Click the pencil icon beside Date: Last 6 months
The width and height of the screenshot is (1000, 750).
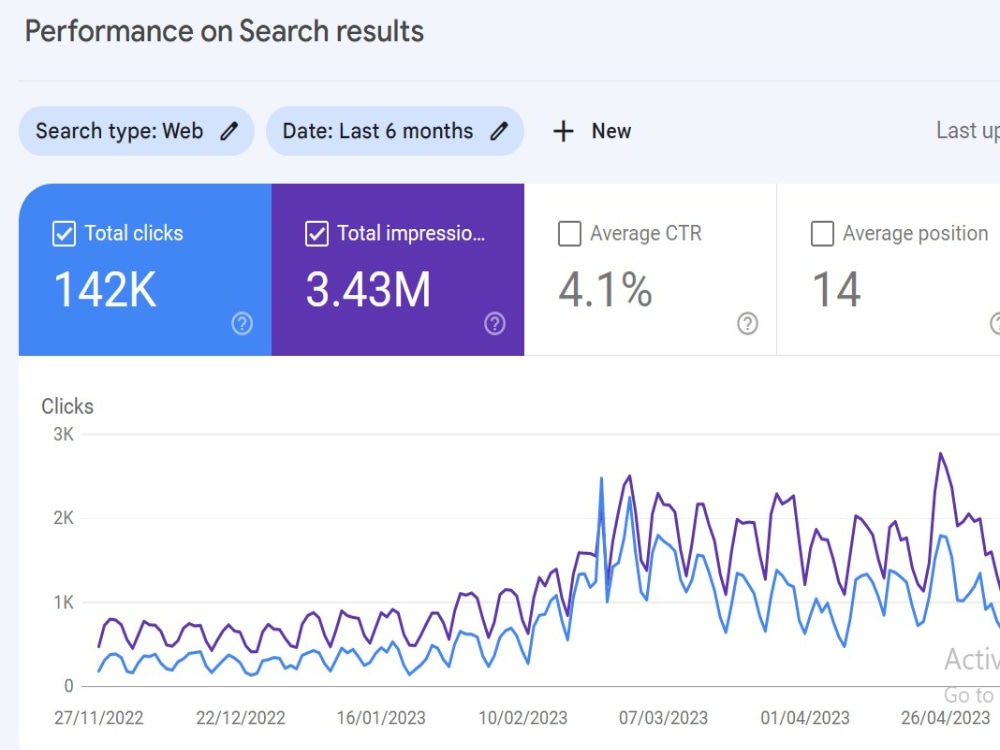pos(499,131)
